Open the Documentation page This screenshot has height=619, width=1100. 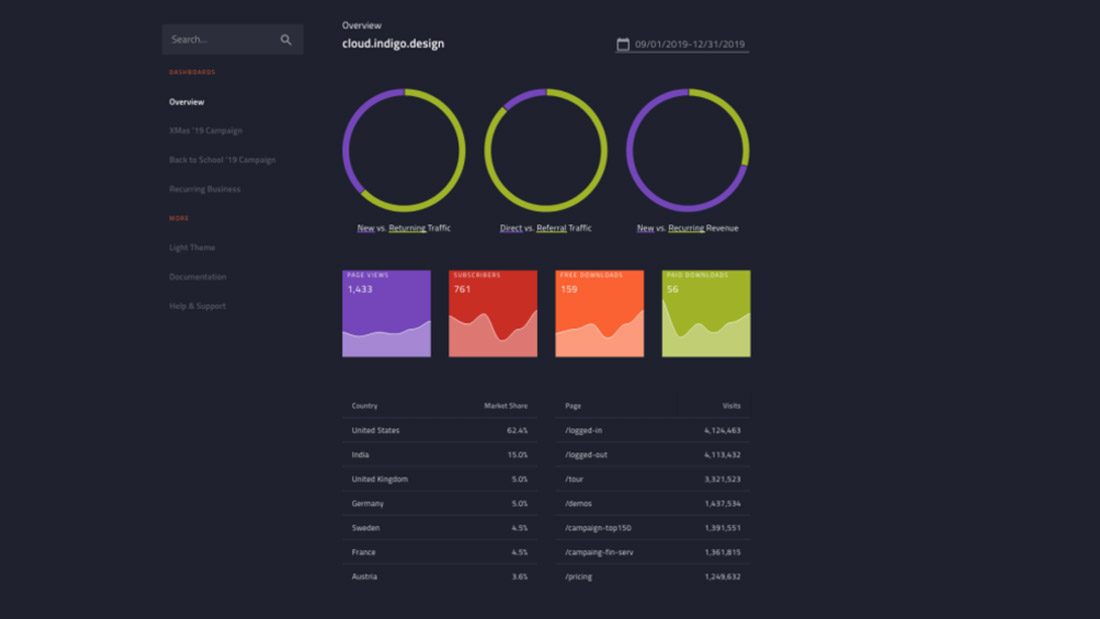[x=196, y=276]
